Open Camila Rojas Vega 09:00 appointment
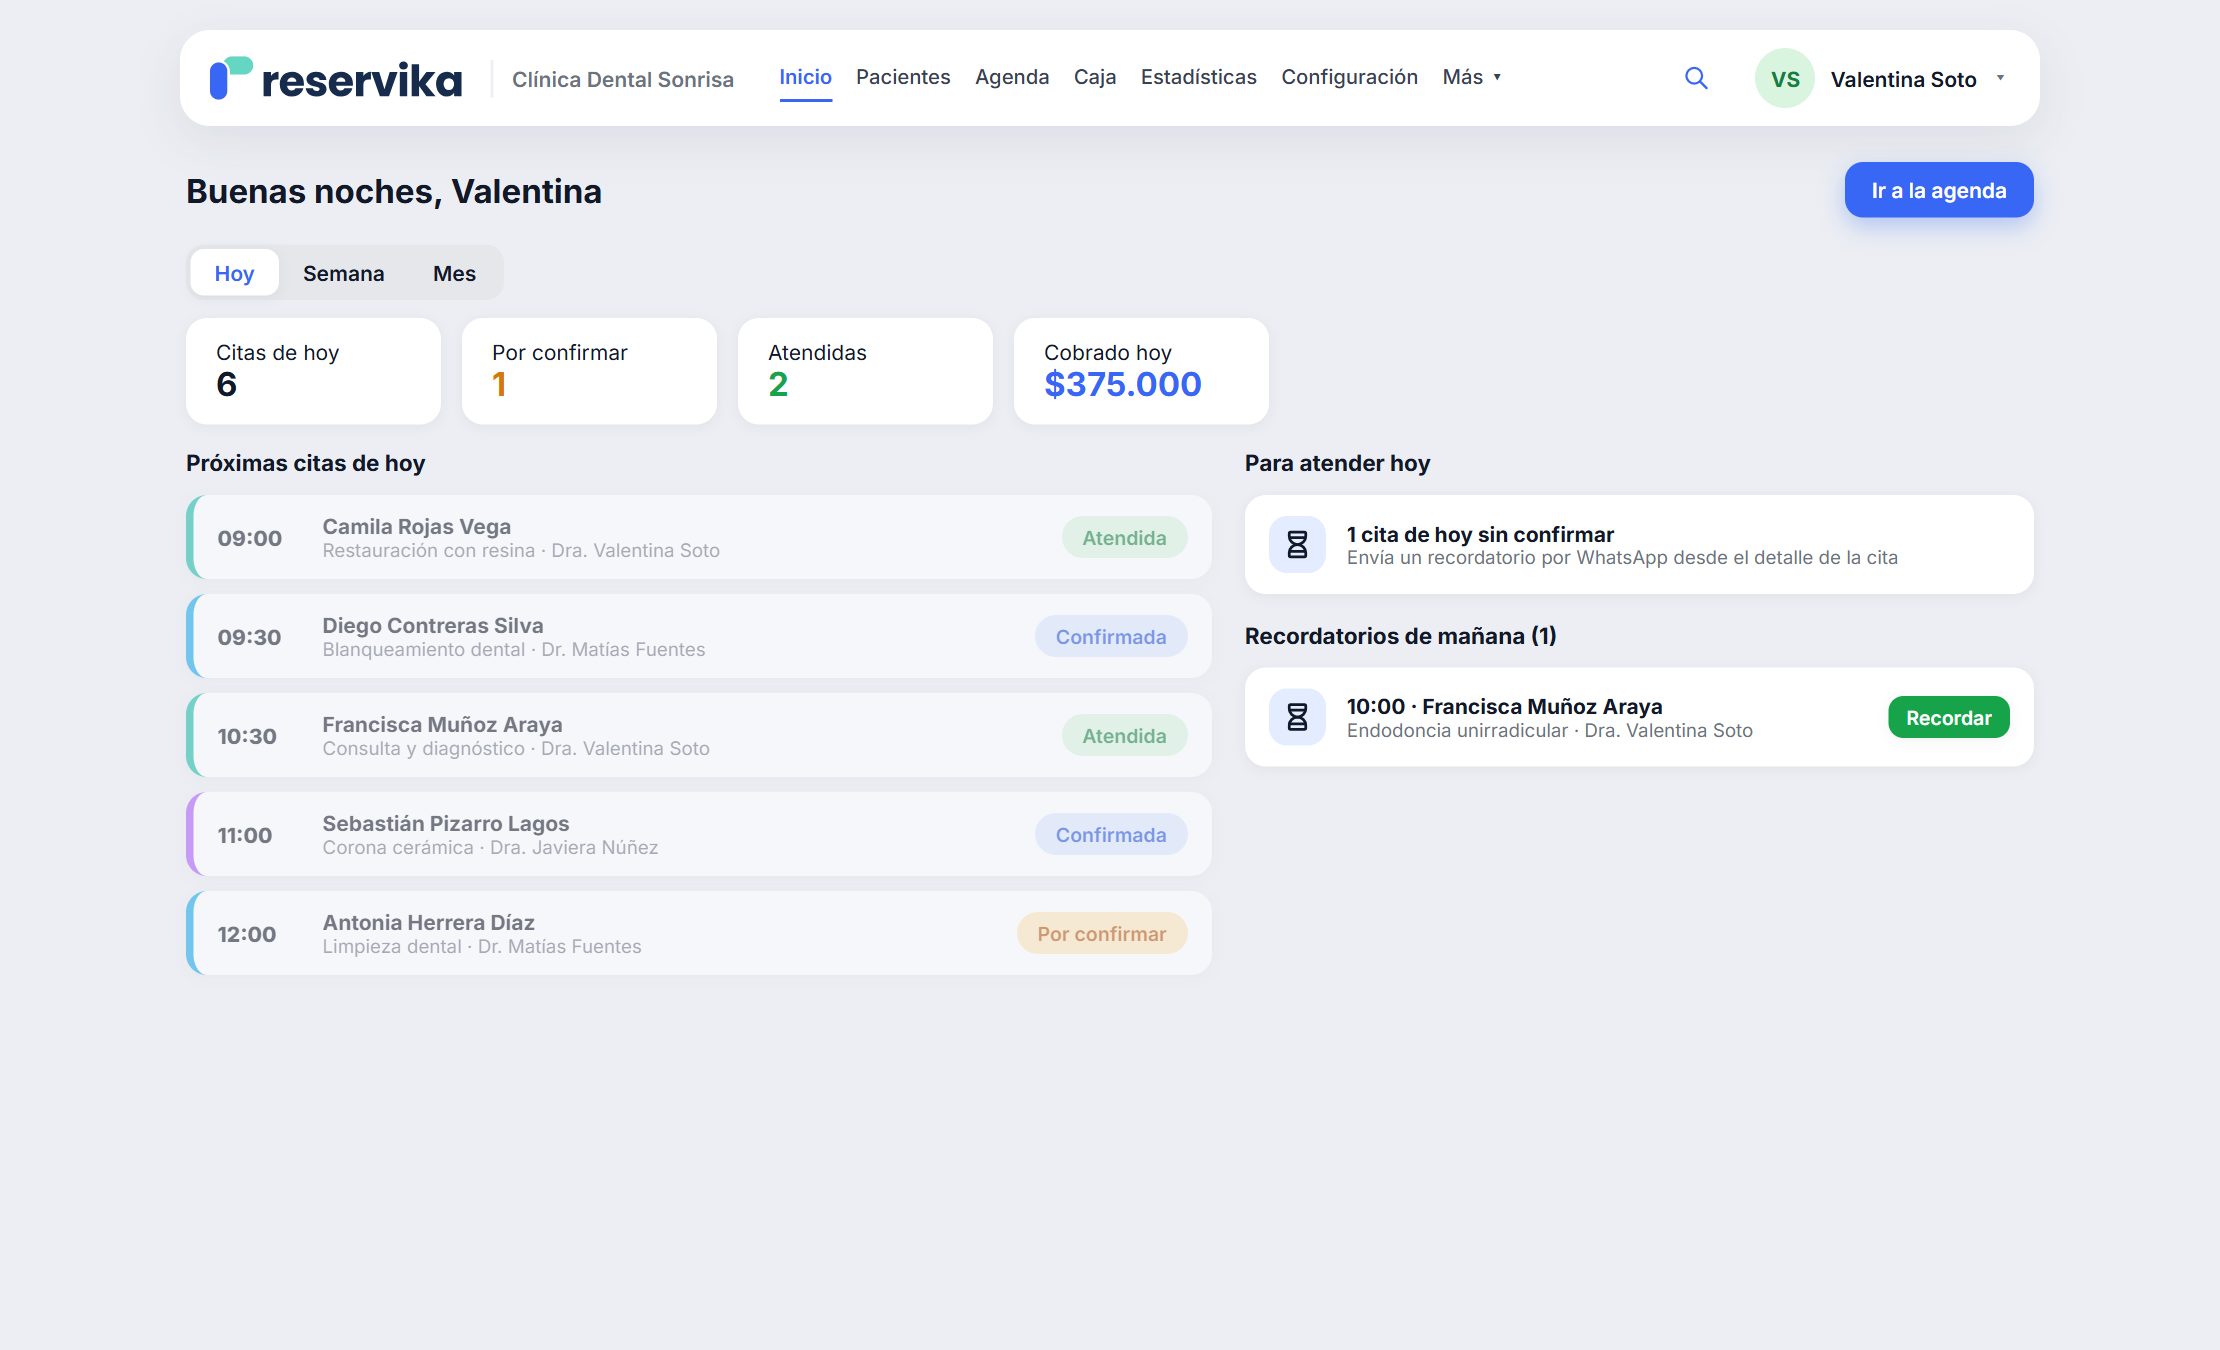2220x1350 pixels. pyautogui.click(x=699, y=537)
